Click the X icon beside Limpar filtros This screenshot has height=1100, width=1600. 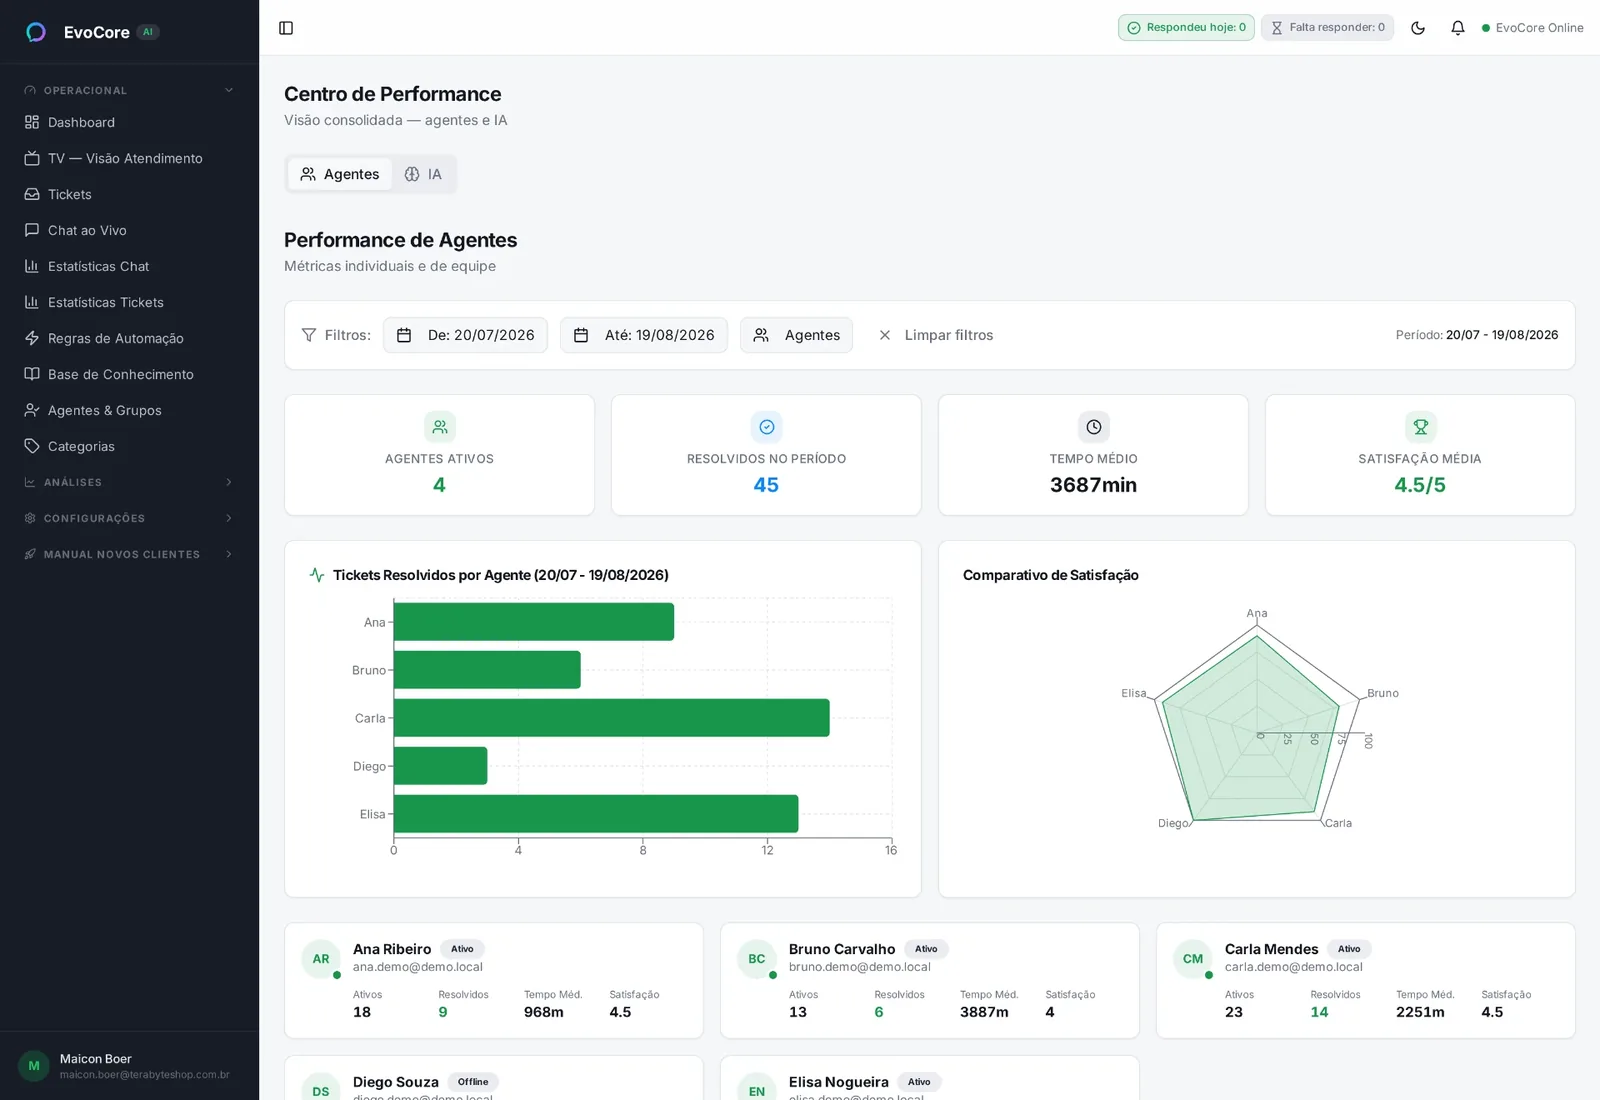coord(885,335)
